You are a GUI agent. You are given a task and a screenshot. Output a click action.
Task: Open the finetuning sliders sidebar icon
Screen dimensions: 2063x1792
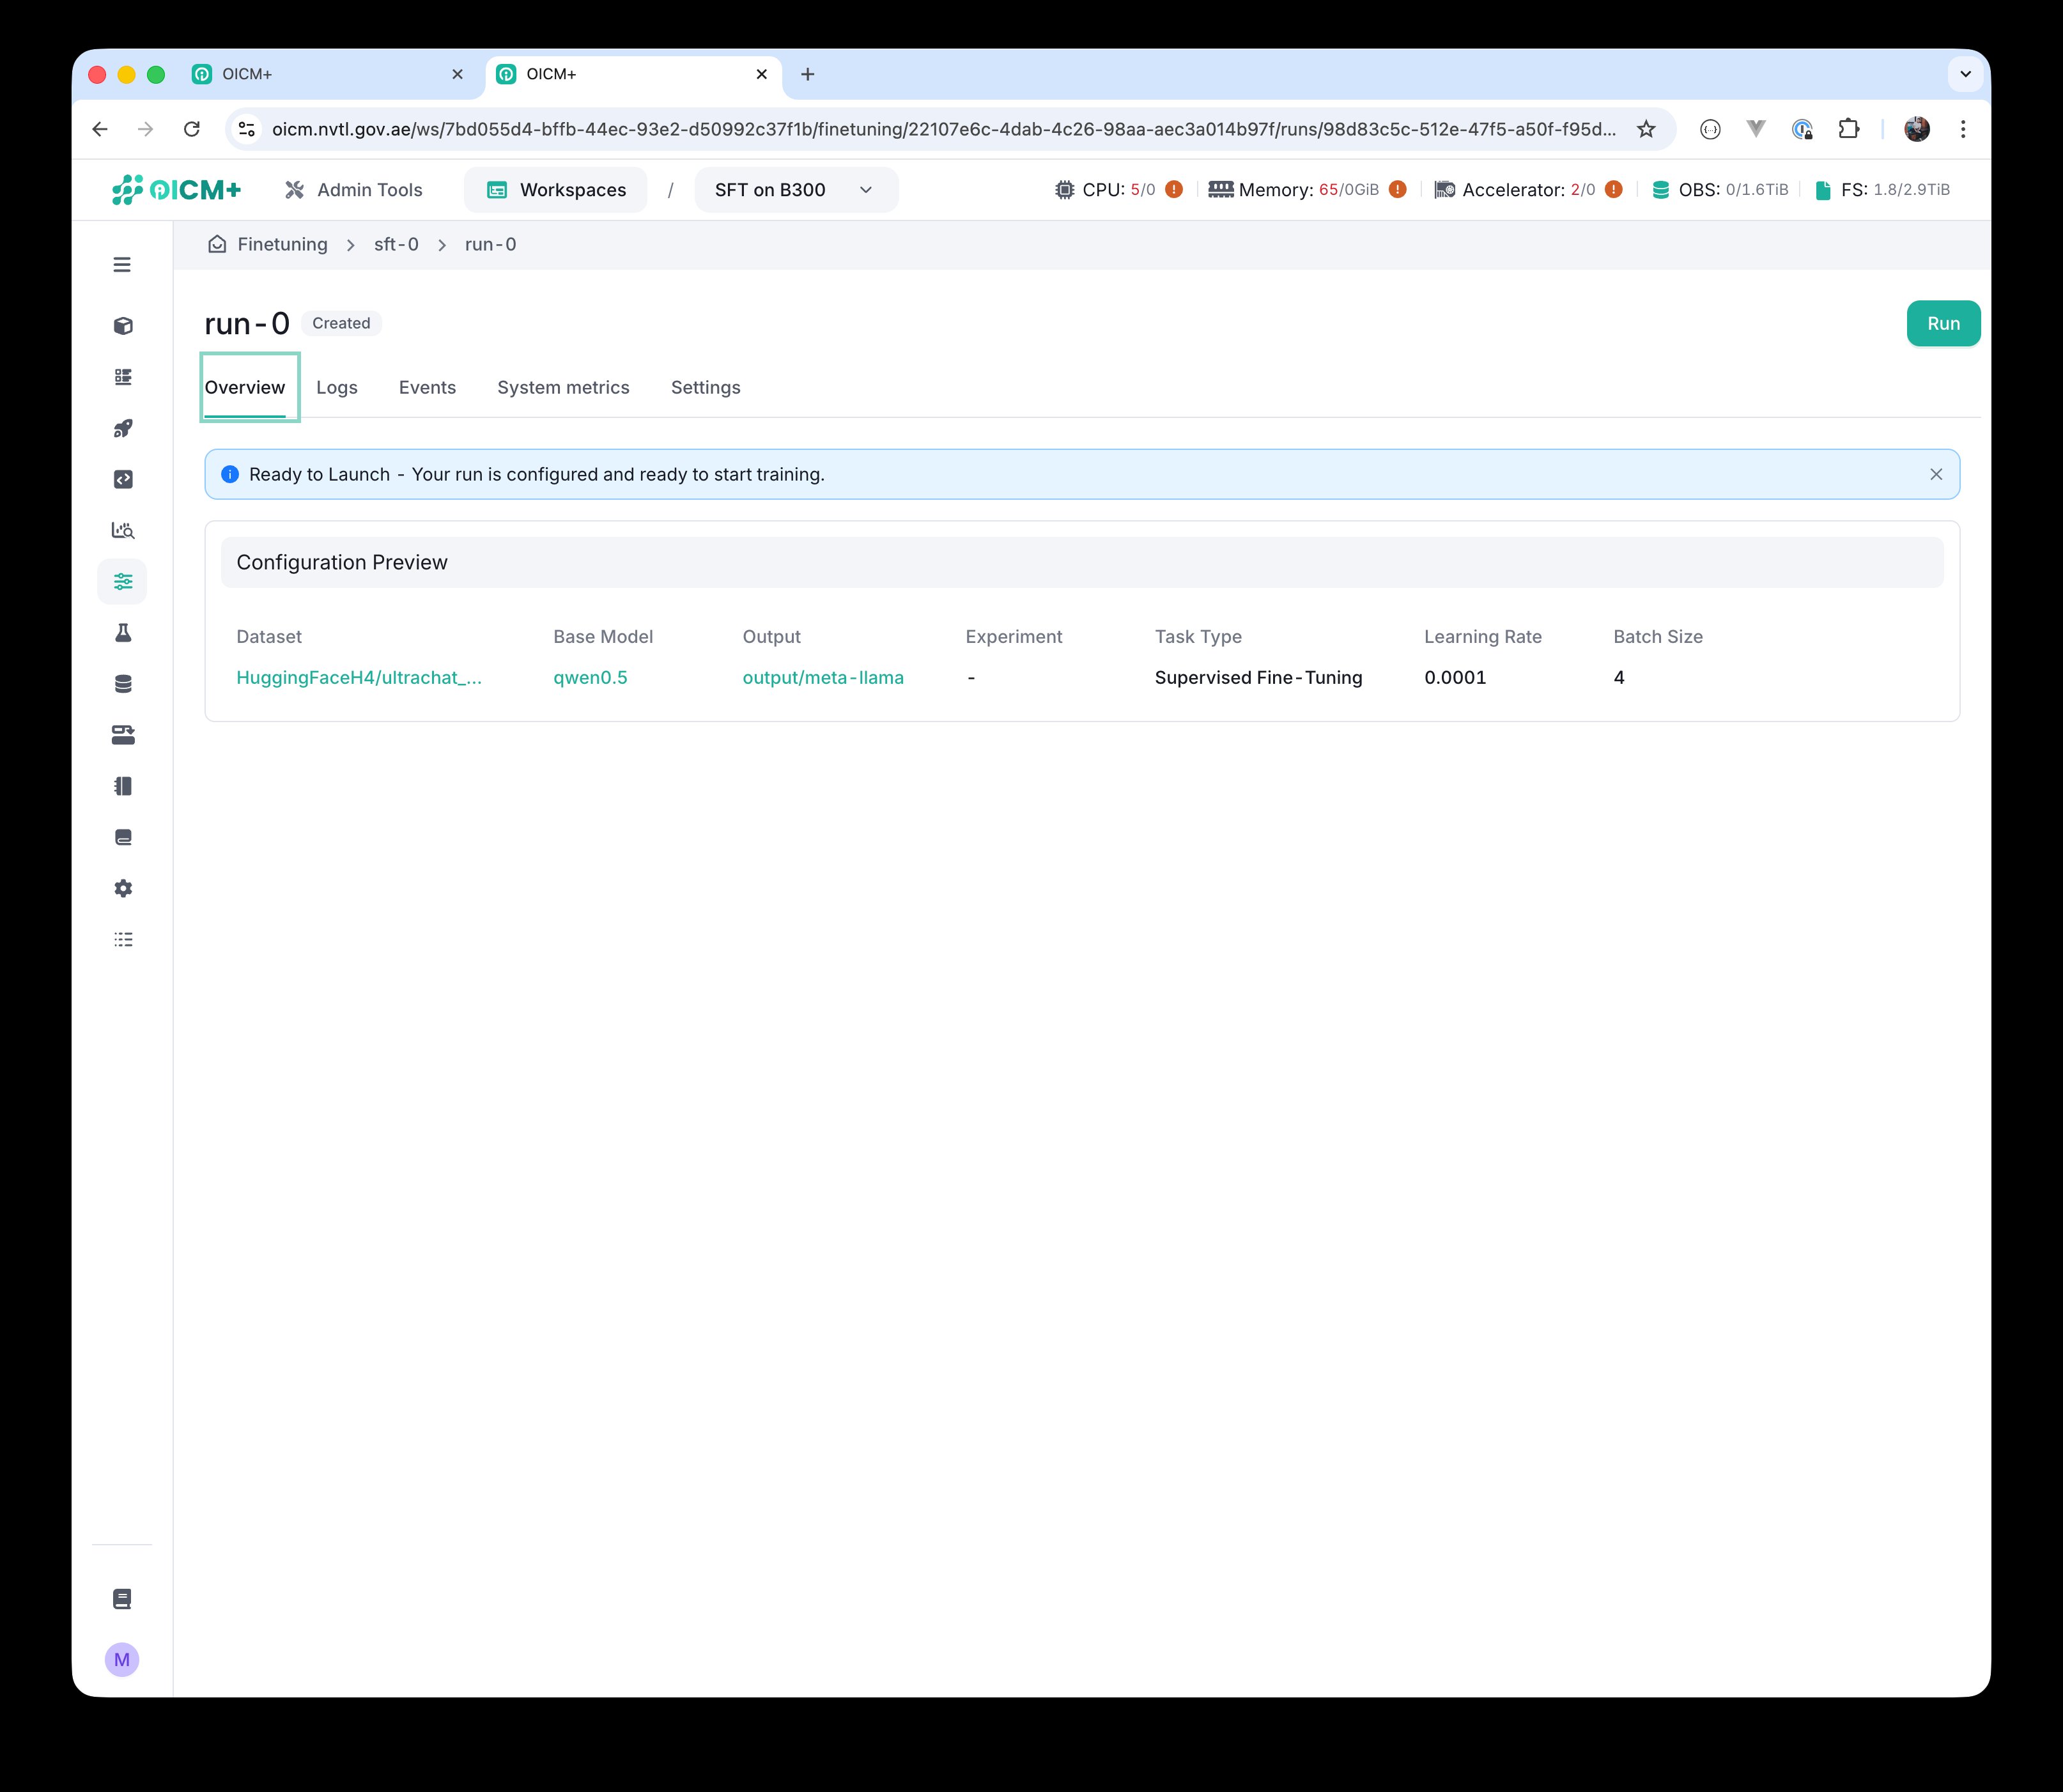coord(123,581)
